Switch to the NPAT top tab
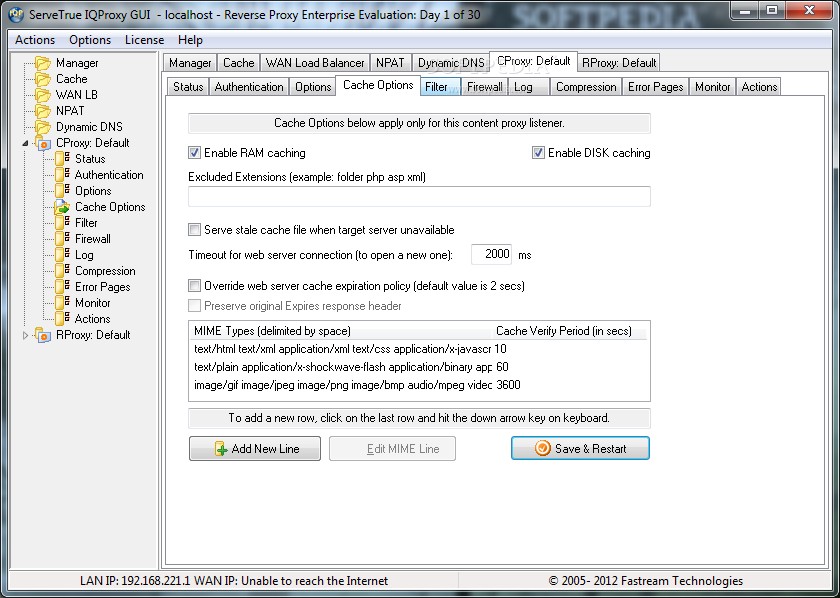Screen dimensions: 840x598 tap(390, 63)
